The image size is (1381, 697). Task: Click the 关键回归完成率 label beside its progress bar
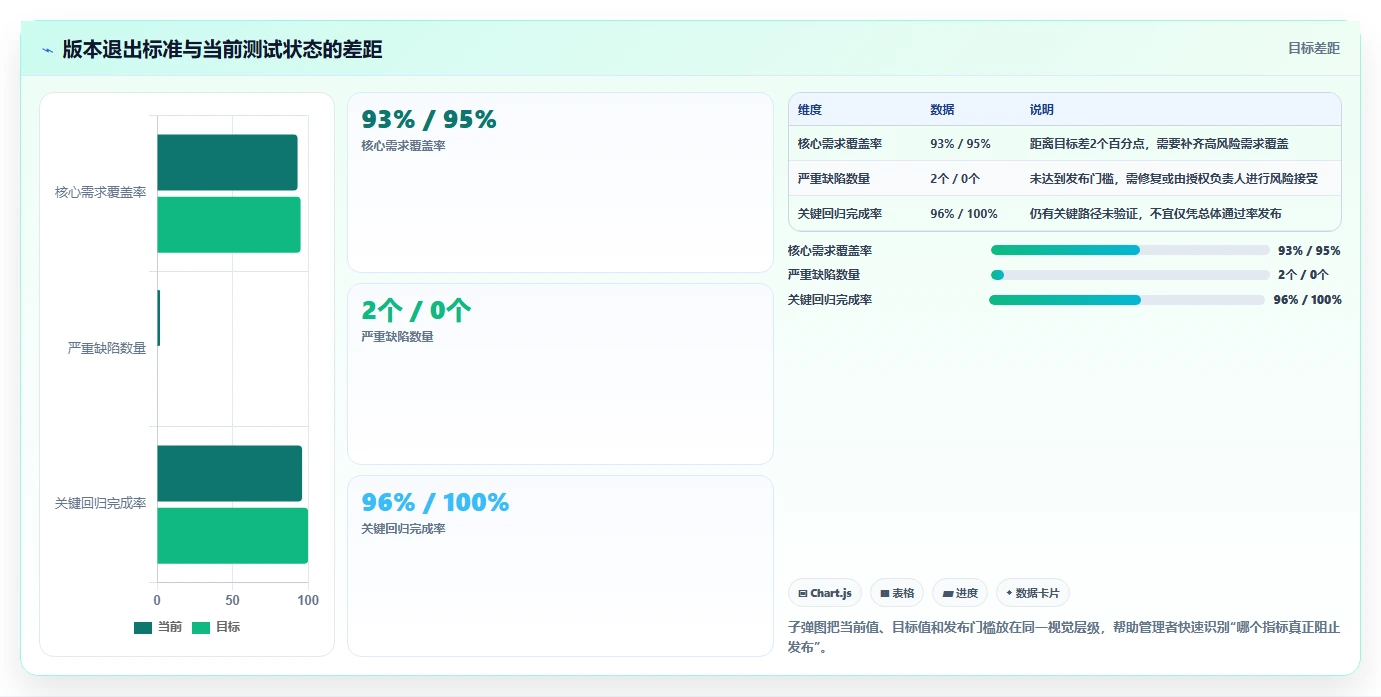(830, 300)
